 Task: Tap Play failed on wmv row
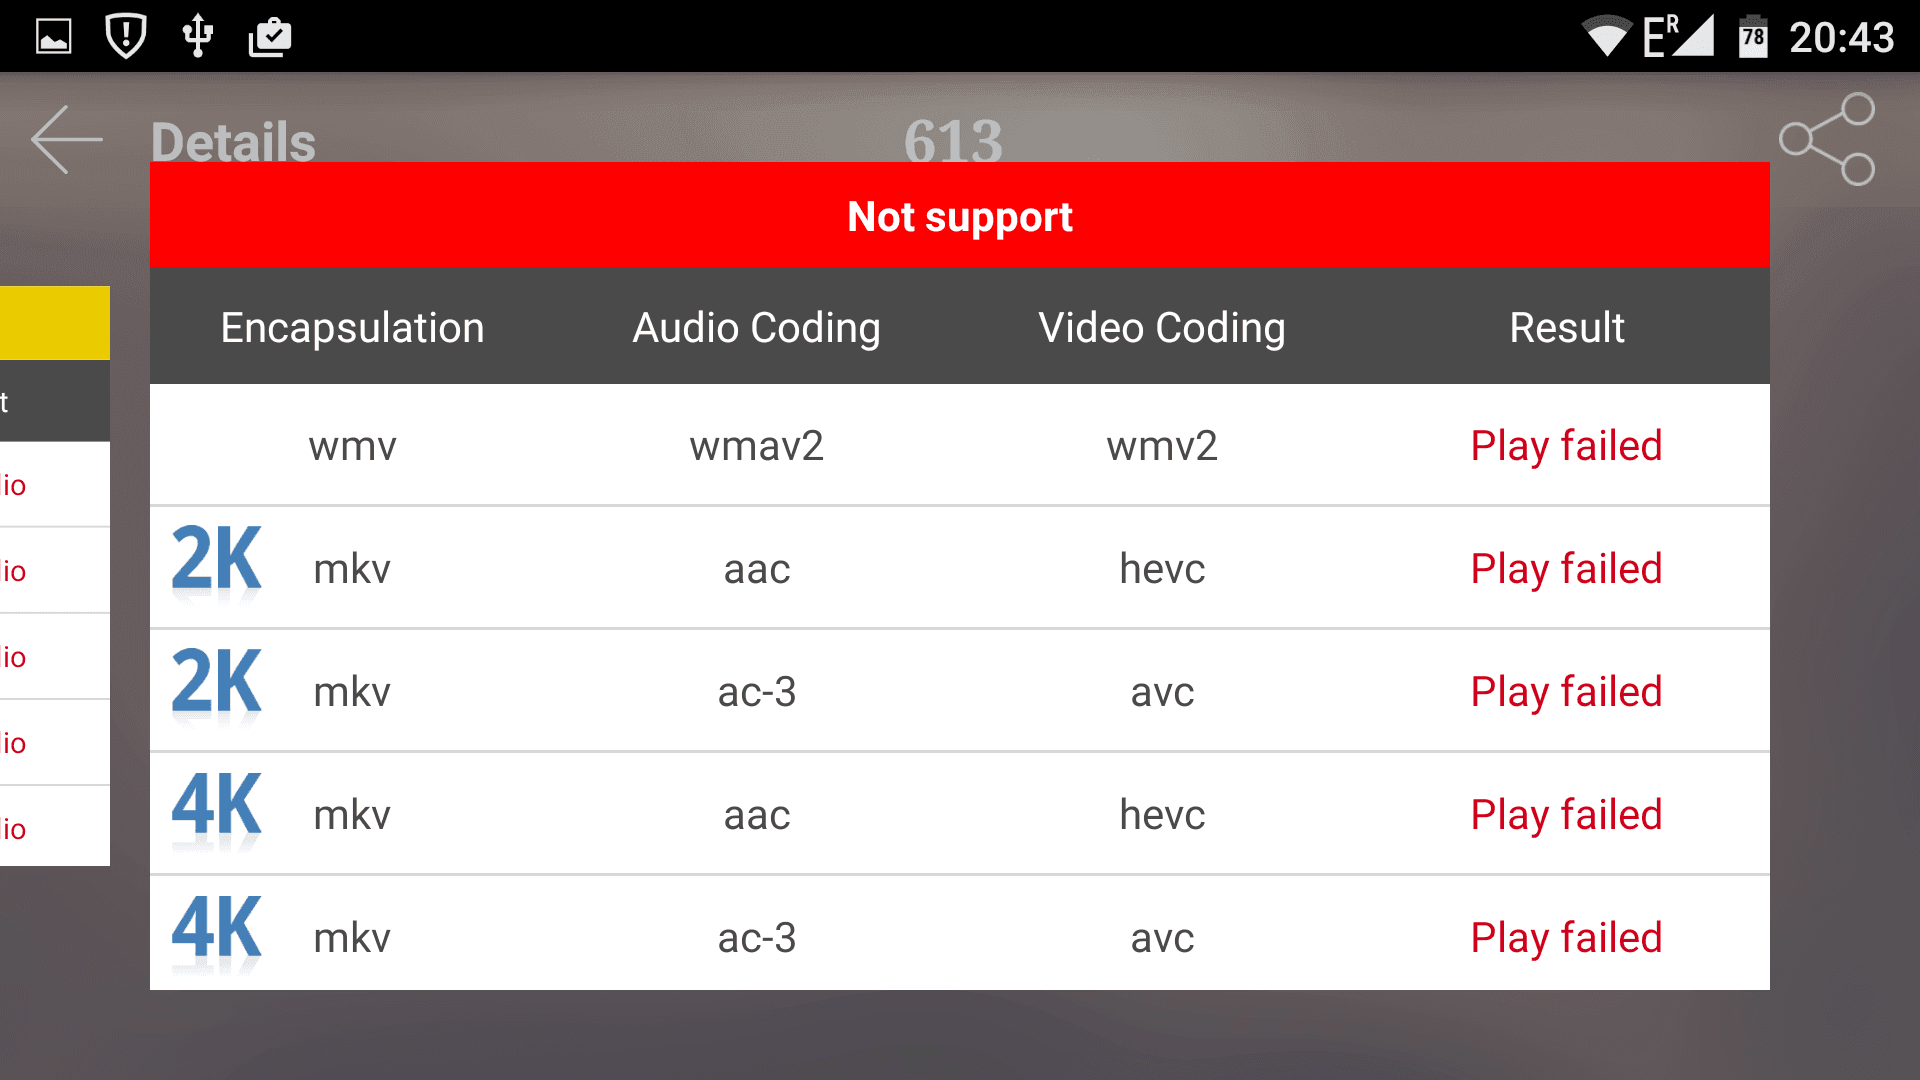point(1566,446)
